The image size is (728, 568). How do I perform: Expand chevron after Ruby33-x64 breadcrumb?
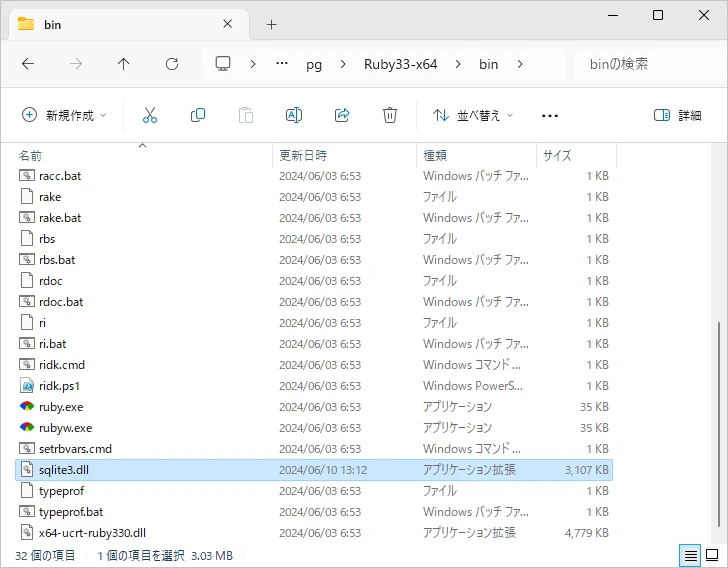[458, 64]
